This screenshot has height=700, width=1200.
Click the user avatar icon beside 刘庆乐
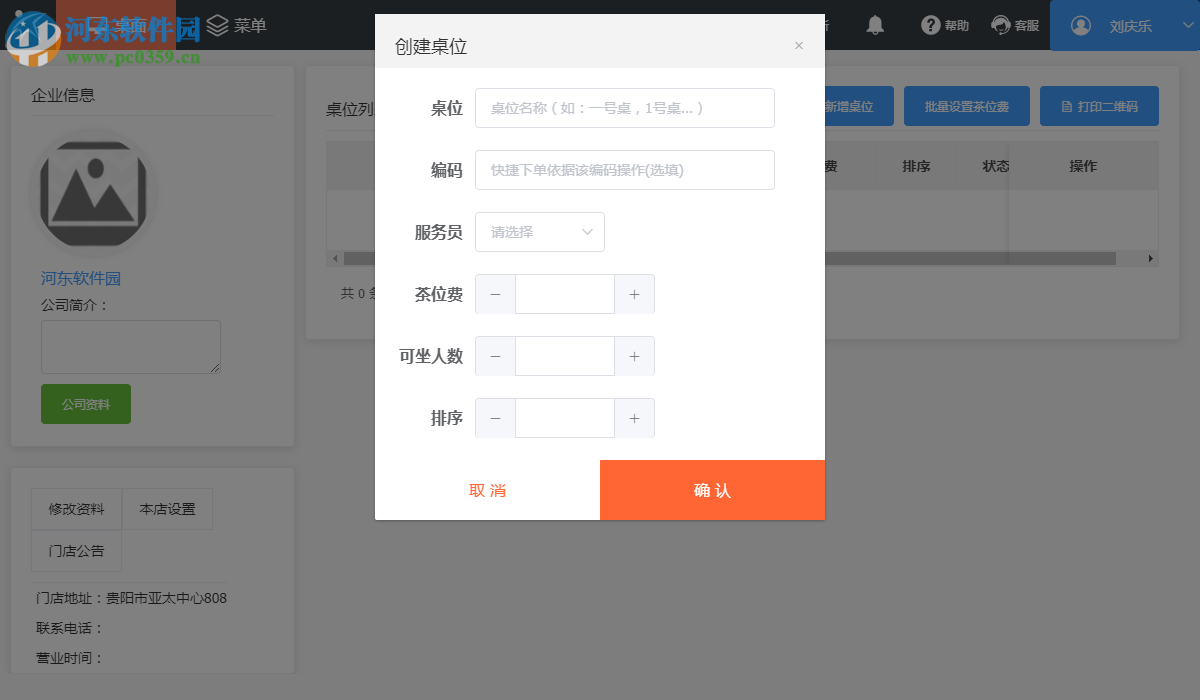click(x=1080, y=25)
